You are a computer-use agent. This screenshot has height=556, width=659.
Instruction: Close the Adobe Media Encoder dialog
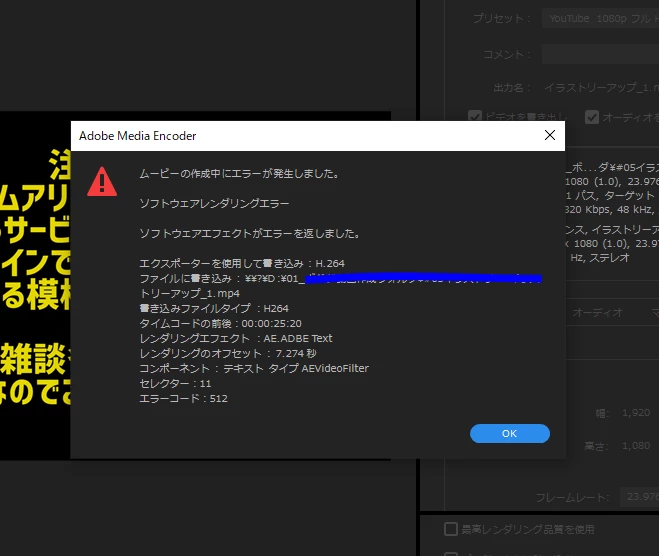(550, 135)
